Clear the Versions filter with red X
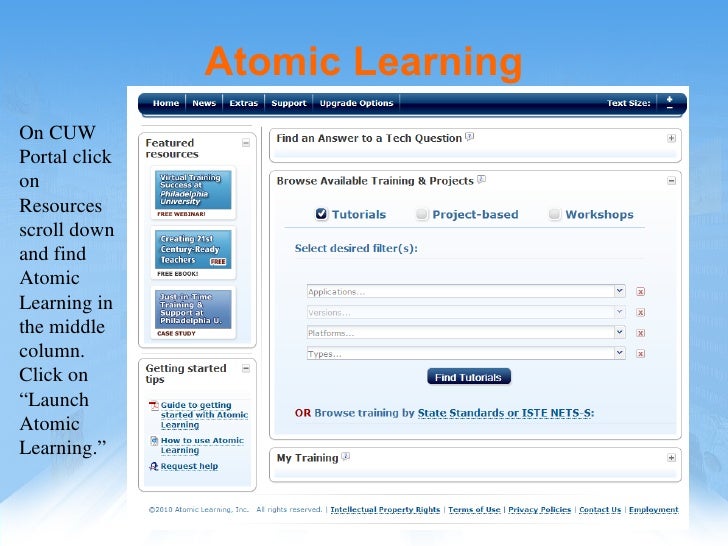The height and width of the screenshot is (546, 728). pyautogui.click(x=641, y=312)
